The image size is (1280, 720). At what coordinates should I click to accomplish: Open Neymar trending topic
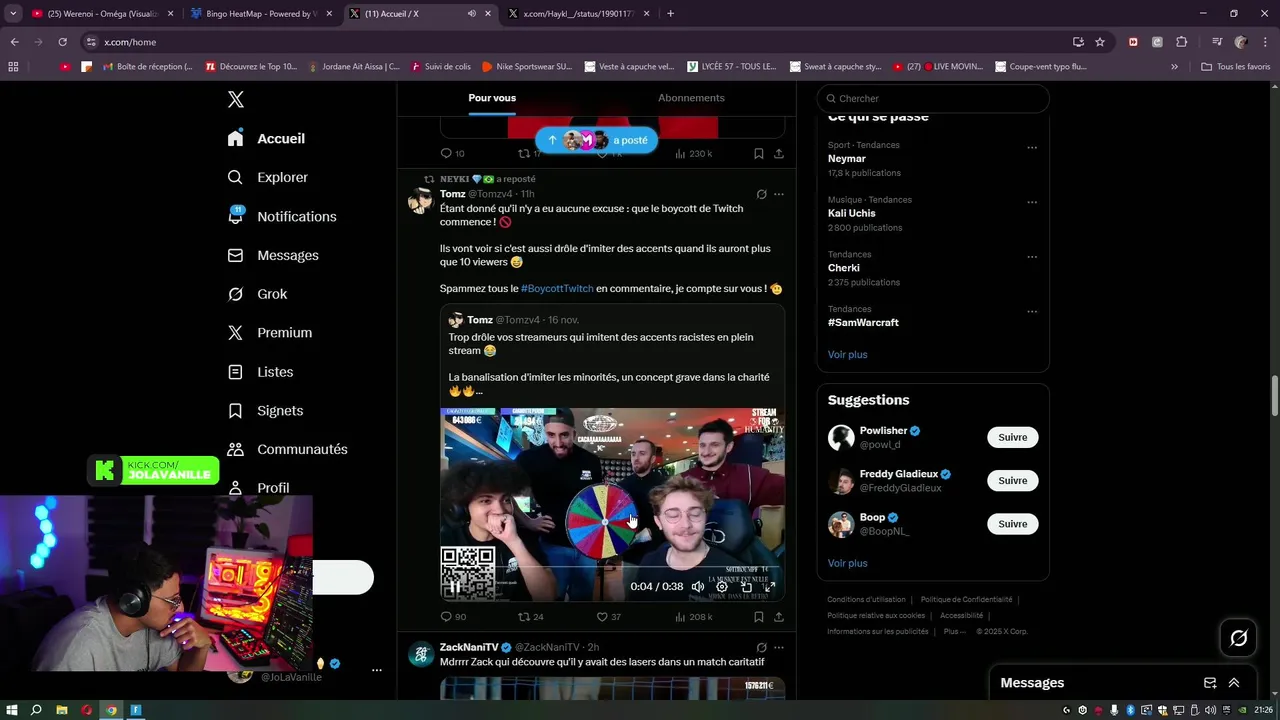(847, 159)
